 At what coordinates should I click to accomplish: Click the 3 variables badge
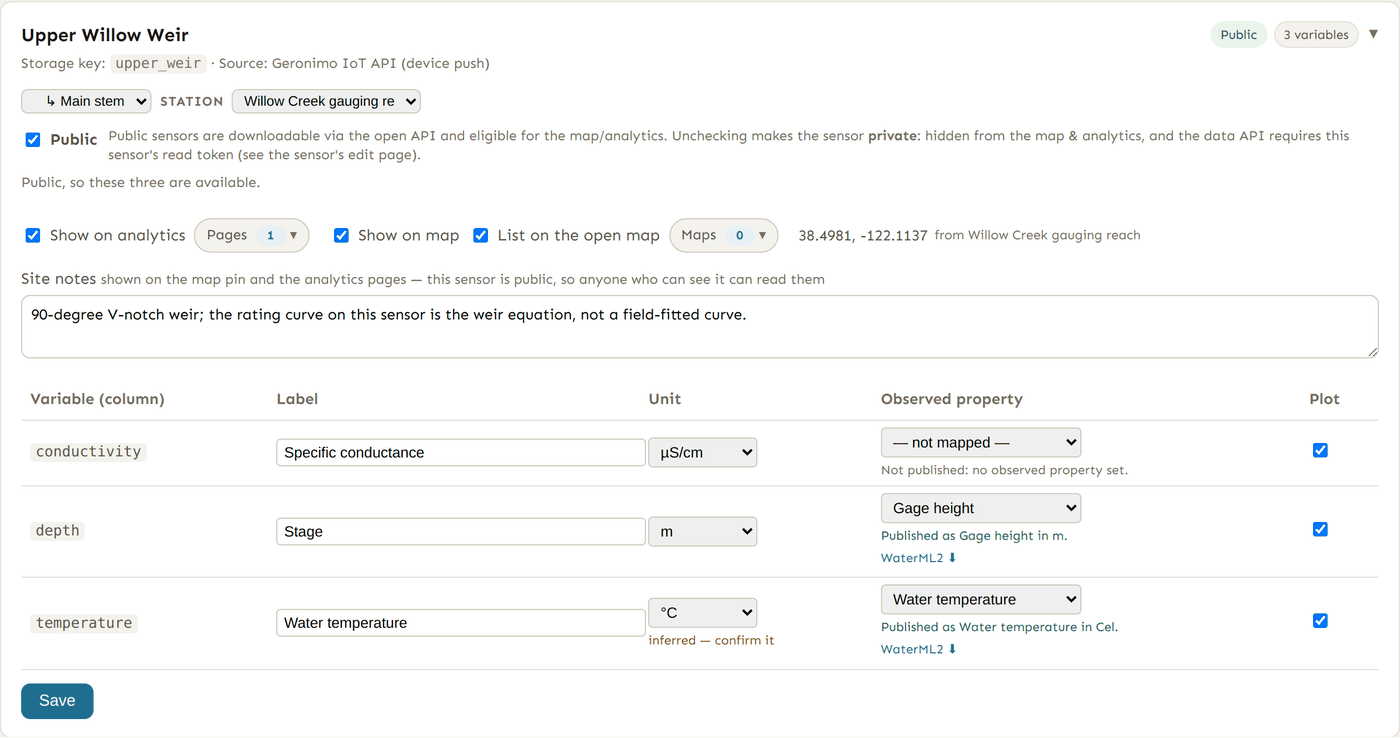click(x=1316, y=35)
